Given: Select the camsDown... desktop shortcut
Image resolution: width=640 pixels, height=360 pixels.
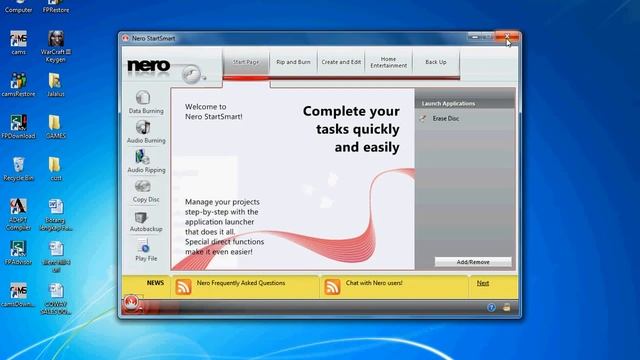Looking at the screenshot, I should pyautogui.click(x=18, y=295).
